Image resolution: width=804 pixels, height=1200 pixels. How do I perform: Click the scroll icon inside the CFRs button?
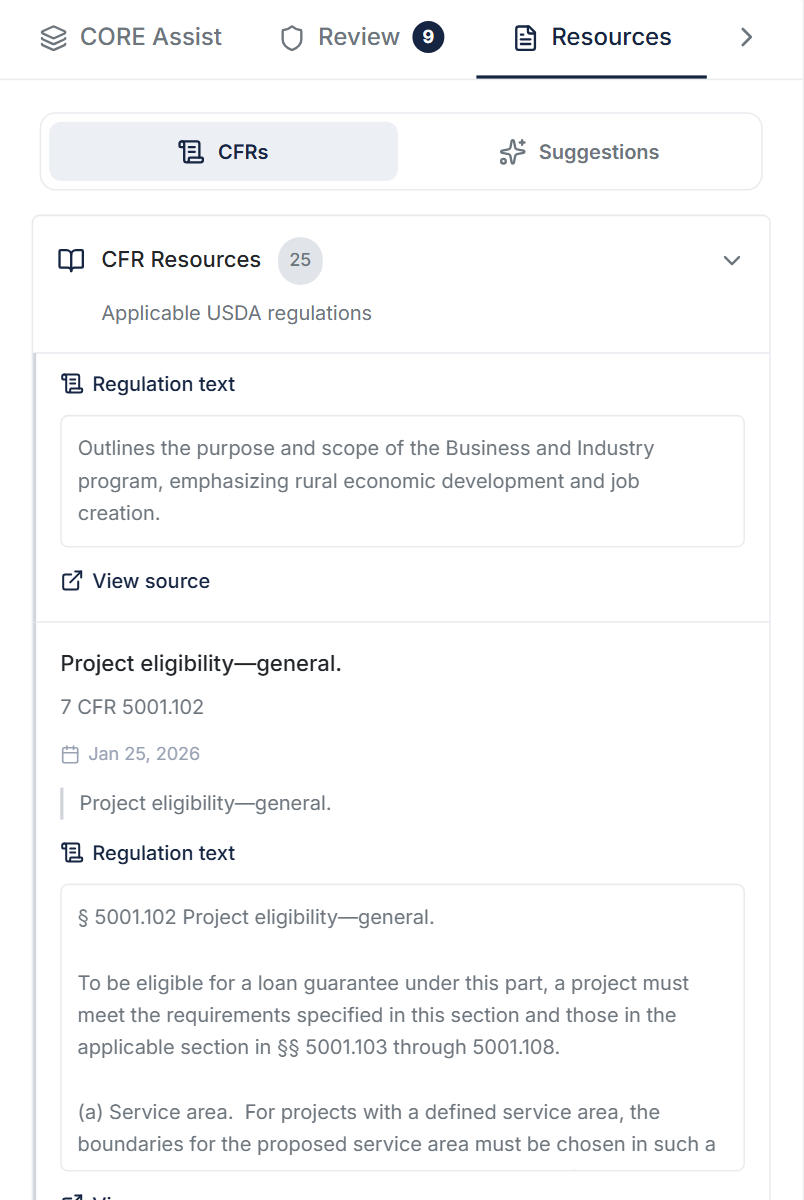point(191,152)
